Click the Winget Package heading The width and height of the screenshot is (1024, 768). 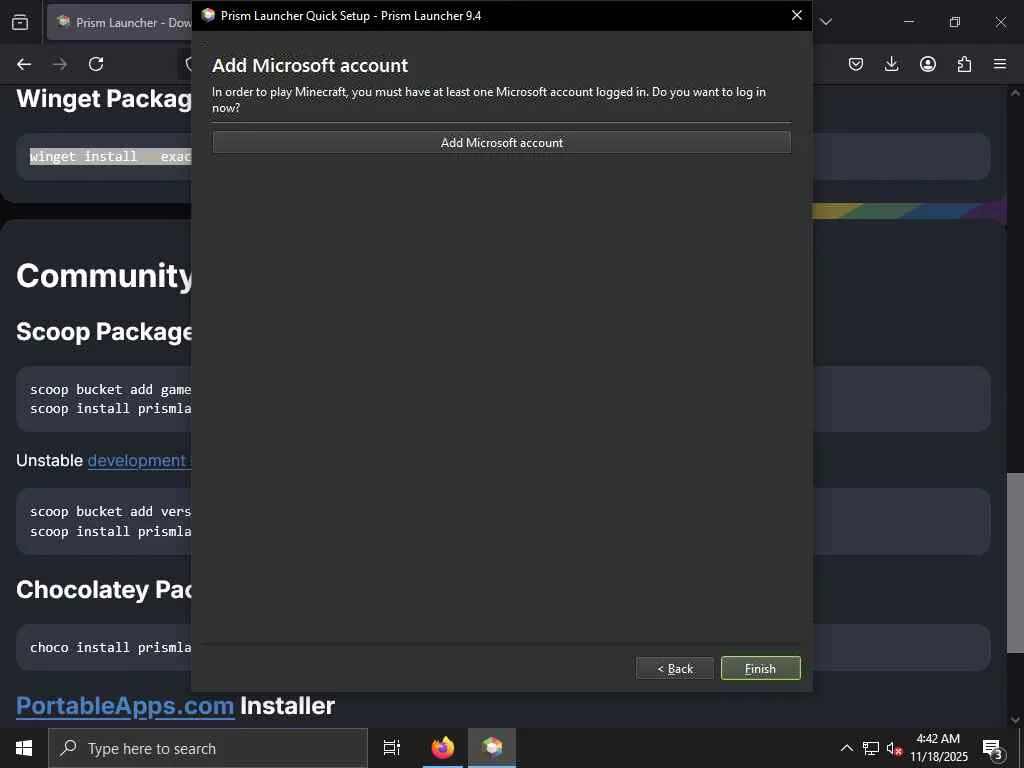[104, 99]
